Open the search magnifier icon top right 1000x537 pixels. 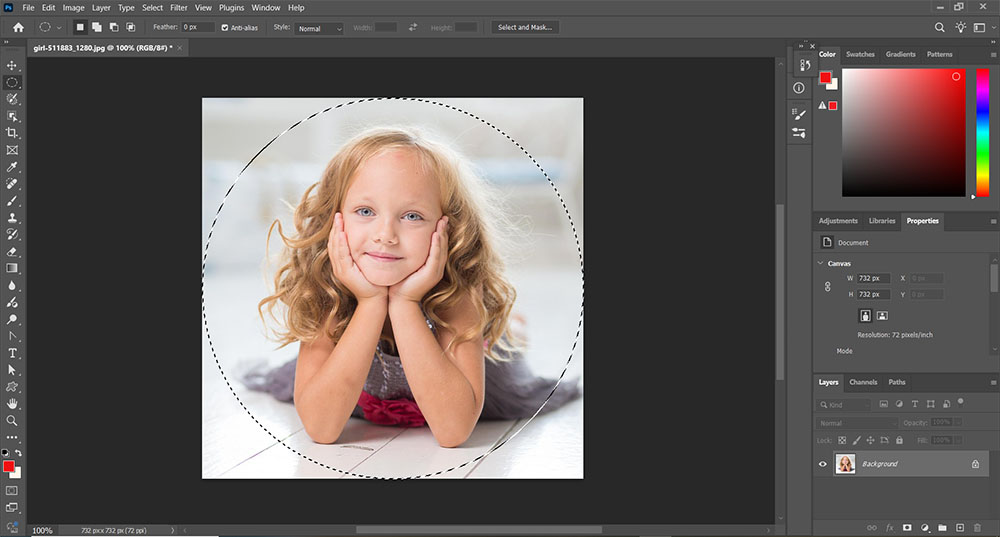coord(939,28)
